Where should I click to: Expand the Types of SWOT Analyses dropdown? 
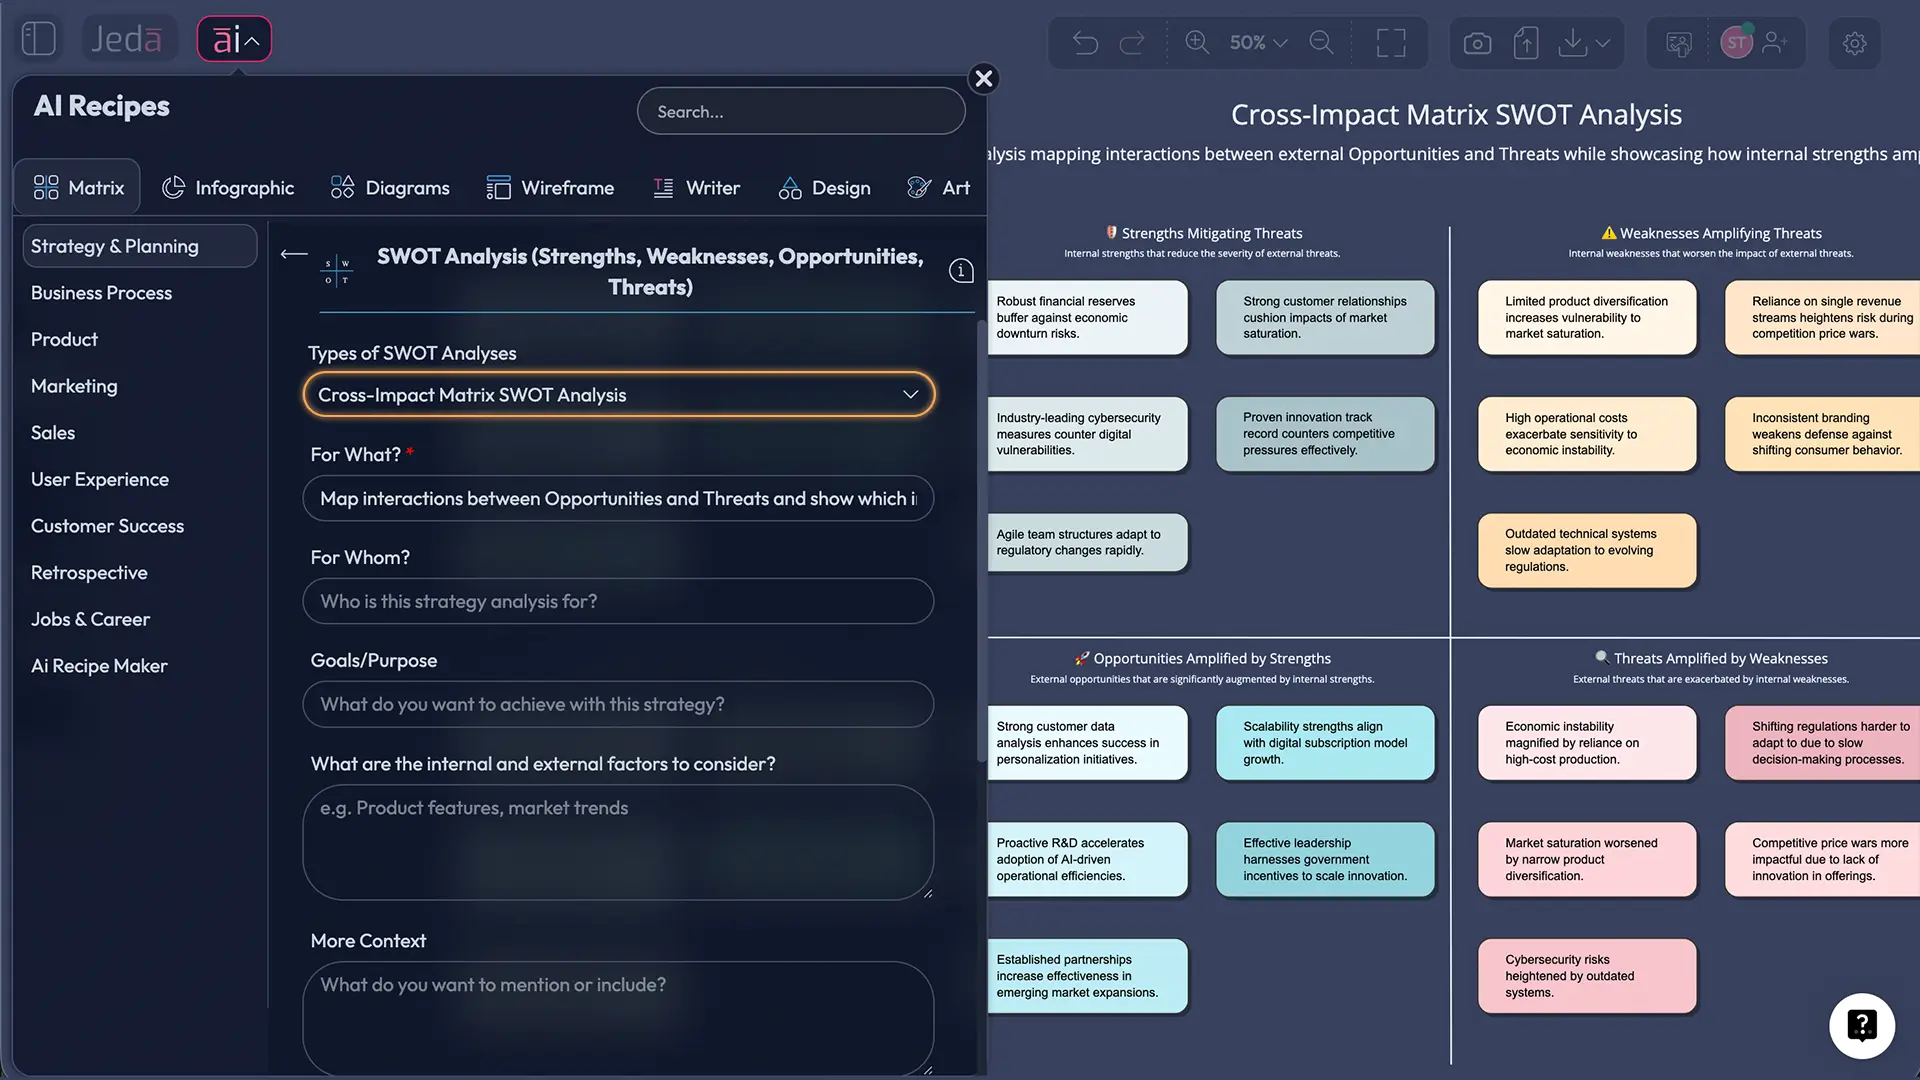(x=618, y=395)
